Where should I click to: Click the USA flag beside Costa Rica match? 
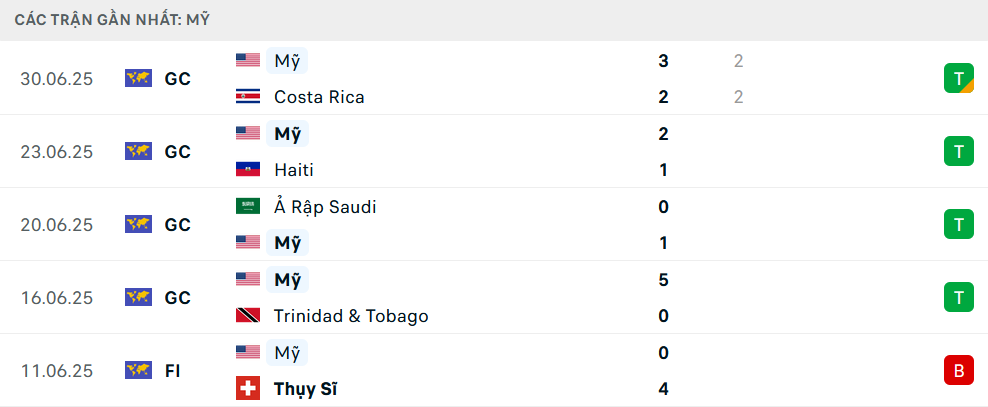[x=248, y=60]
